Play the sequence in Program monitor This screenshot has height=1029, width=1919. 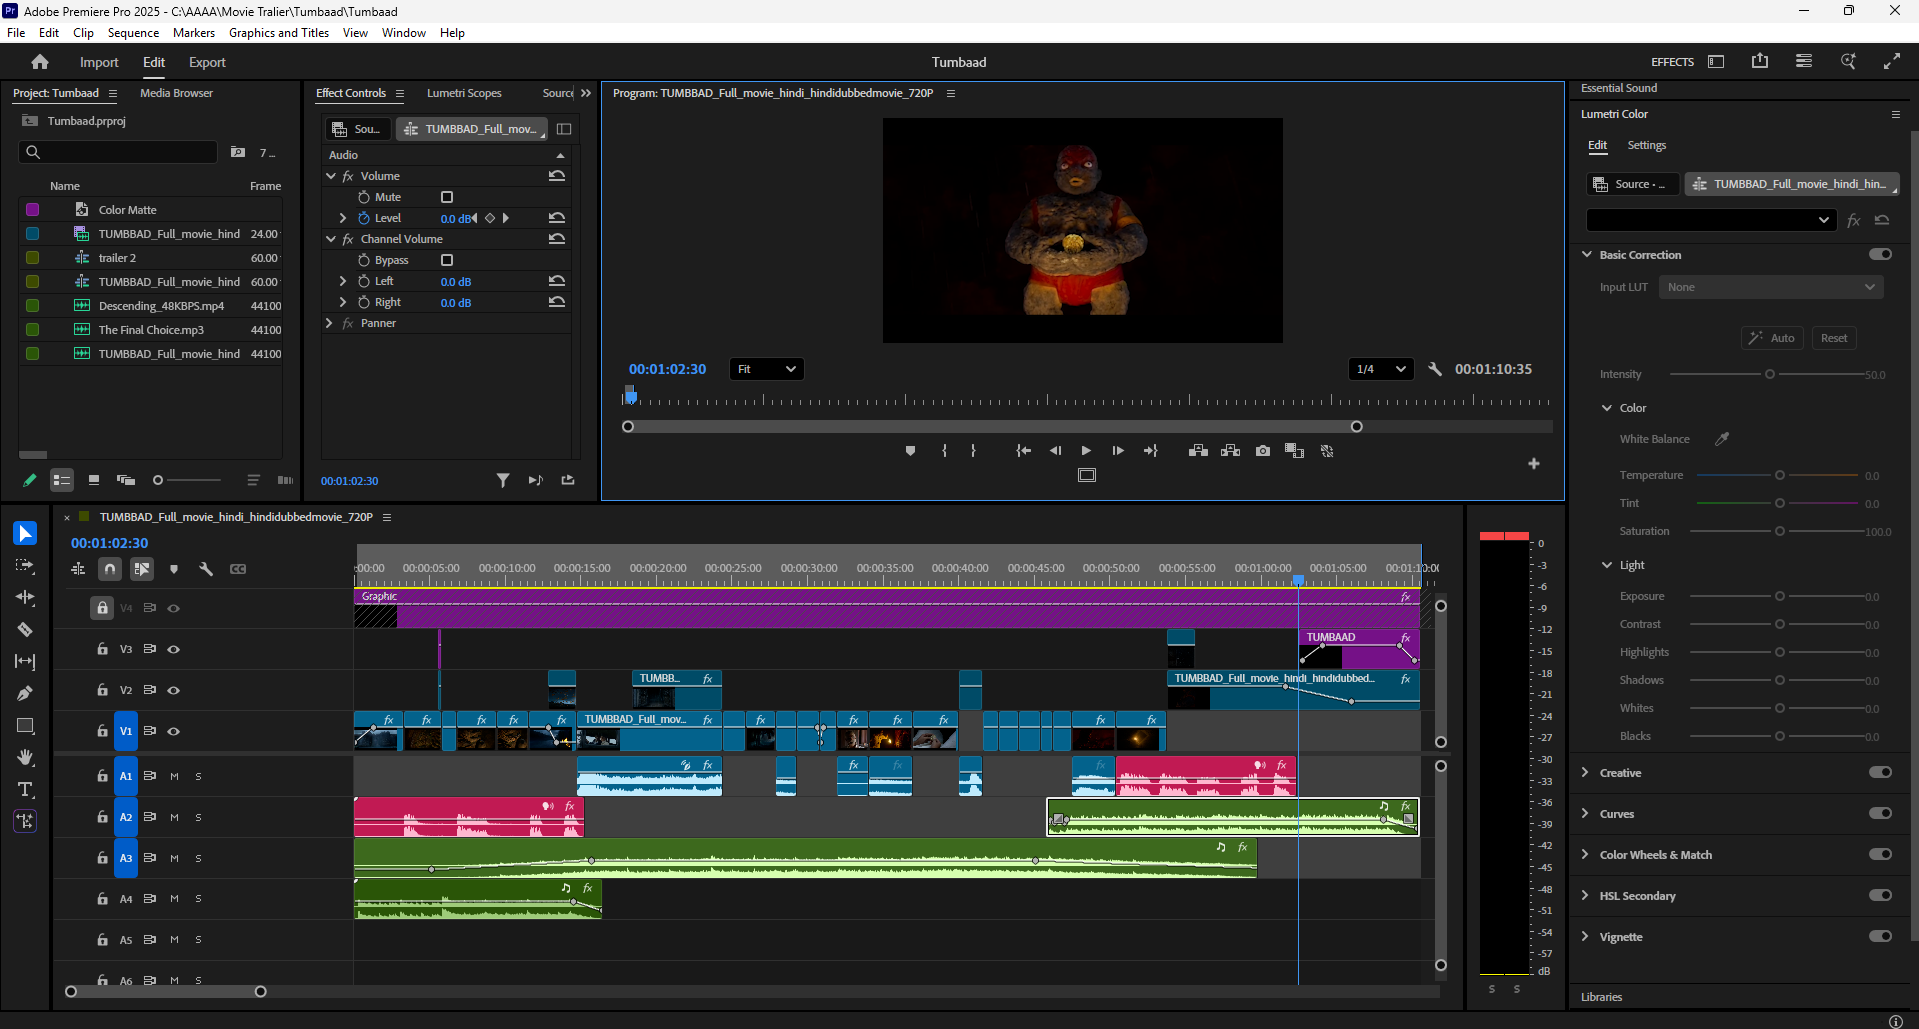(x=1086, y=451)
